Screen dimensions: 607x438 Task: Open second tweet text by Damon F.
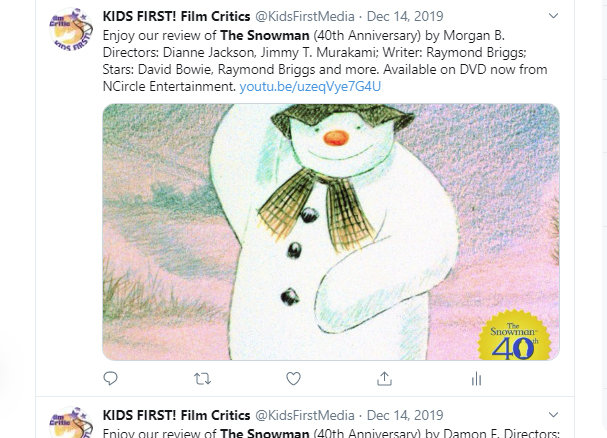coord(331,433)
